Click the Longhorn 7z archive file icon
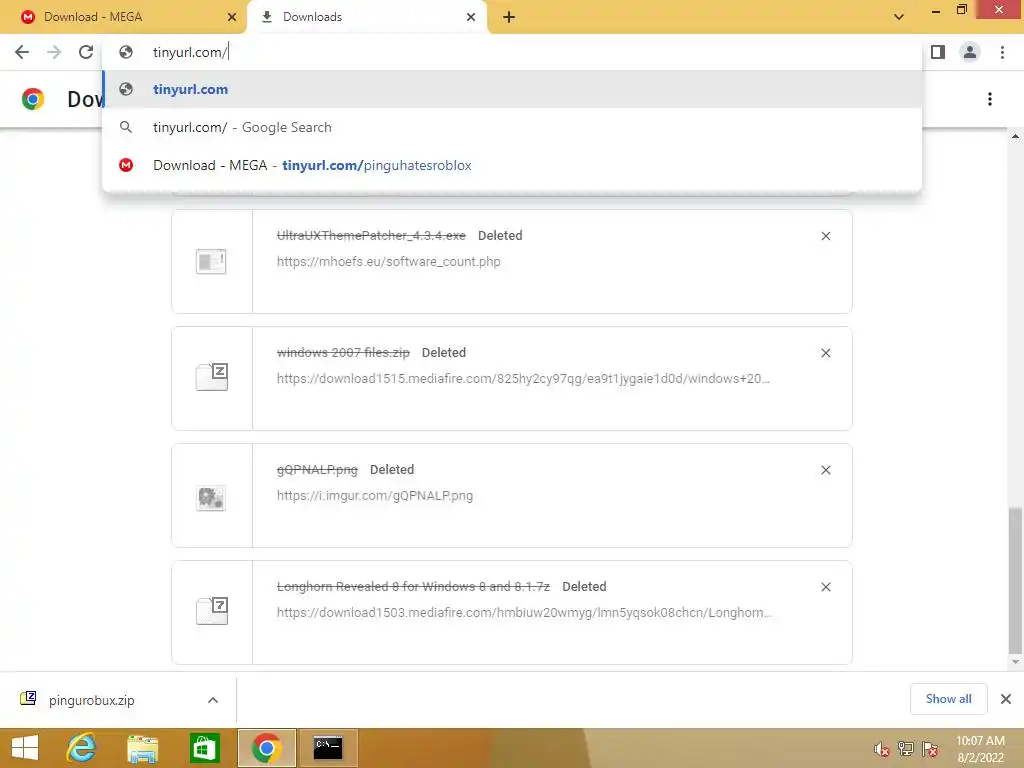Viewport: 1024px width, 768px height. pyautogui.click(x=212, y=611)
